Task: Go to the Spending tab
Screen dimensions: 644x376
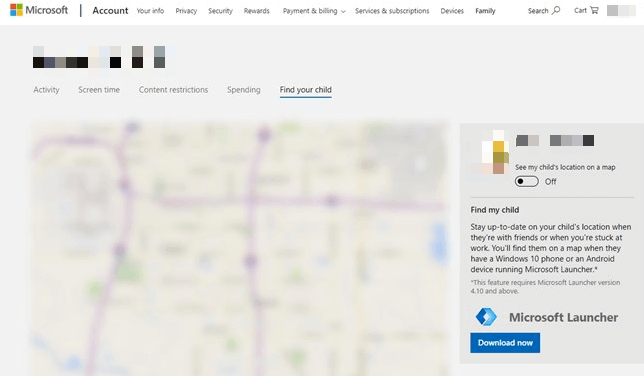Action: pyautogui.click(x=244, y=90)
